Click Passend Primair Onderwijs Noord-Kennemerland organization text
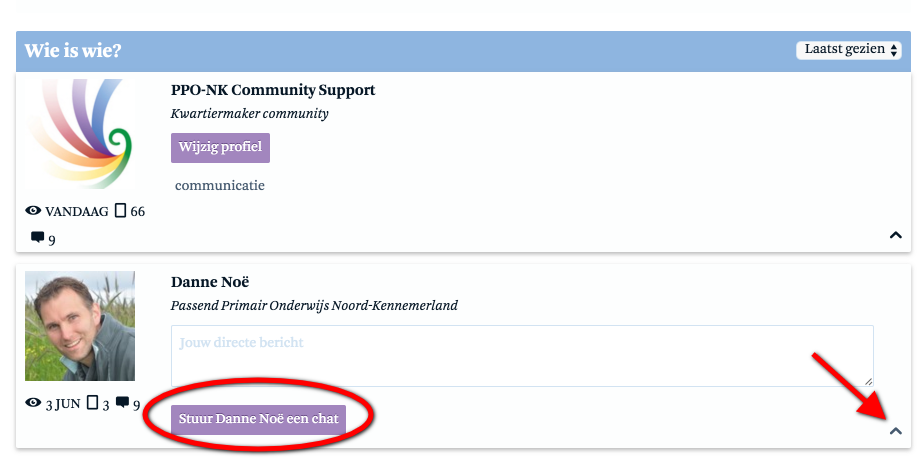 click(314, 306)
